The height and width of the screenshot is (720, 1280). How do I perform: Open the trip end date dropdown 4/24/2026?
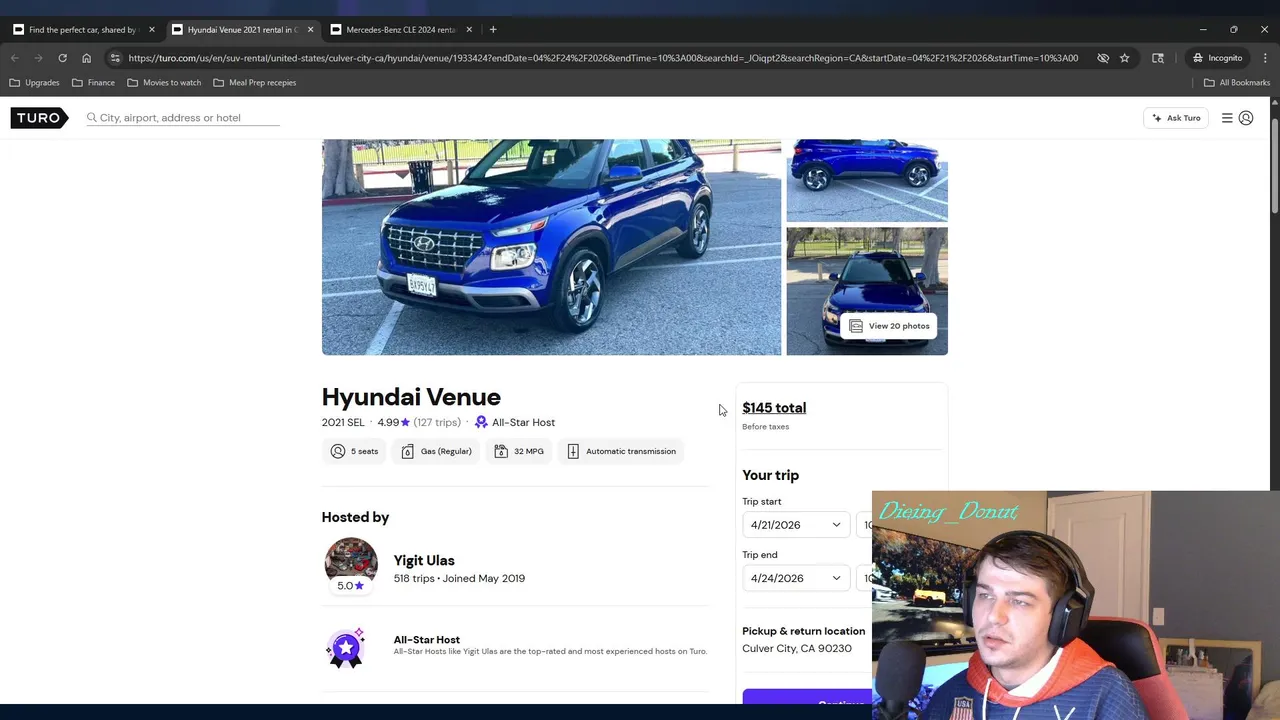[796, 578]
